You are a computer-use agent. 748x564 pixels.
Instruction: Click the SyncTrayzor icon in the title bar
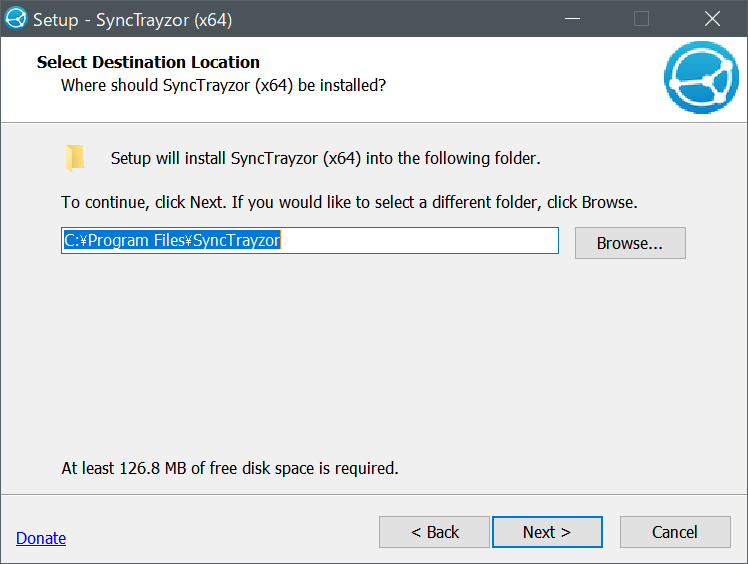[15, 18]
